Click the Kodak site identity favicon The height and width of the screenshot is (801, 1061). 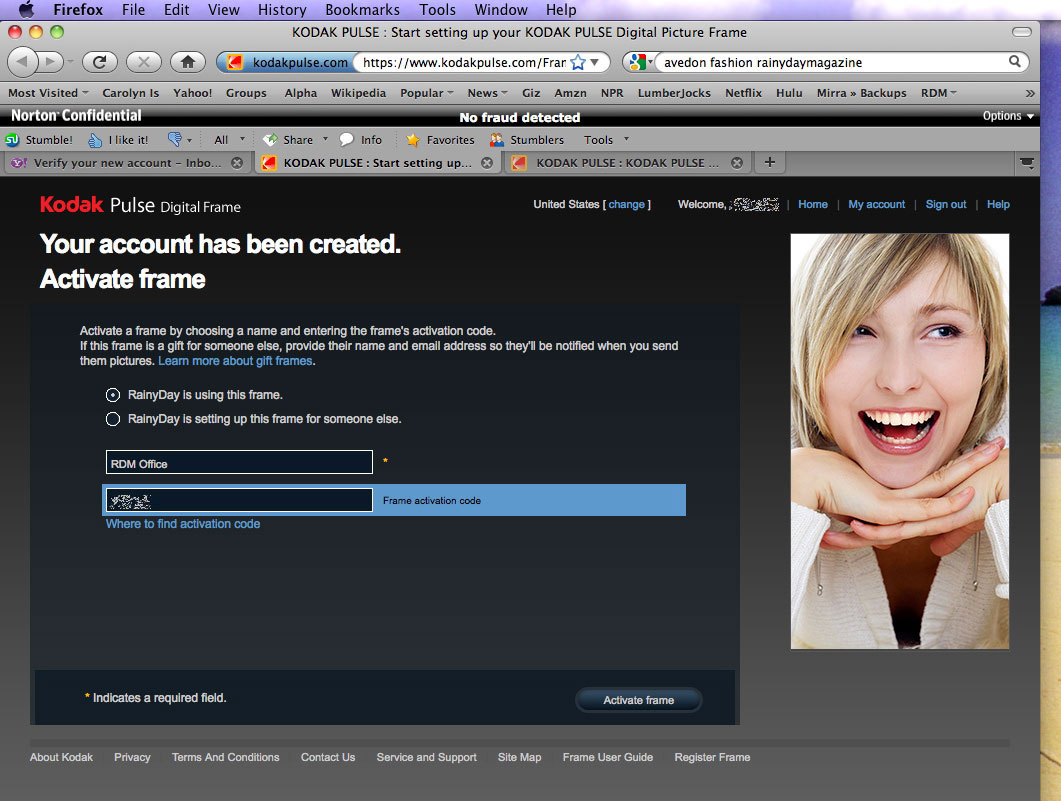[x=235, y=62]
